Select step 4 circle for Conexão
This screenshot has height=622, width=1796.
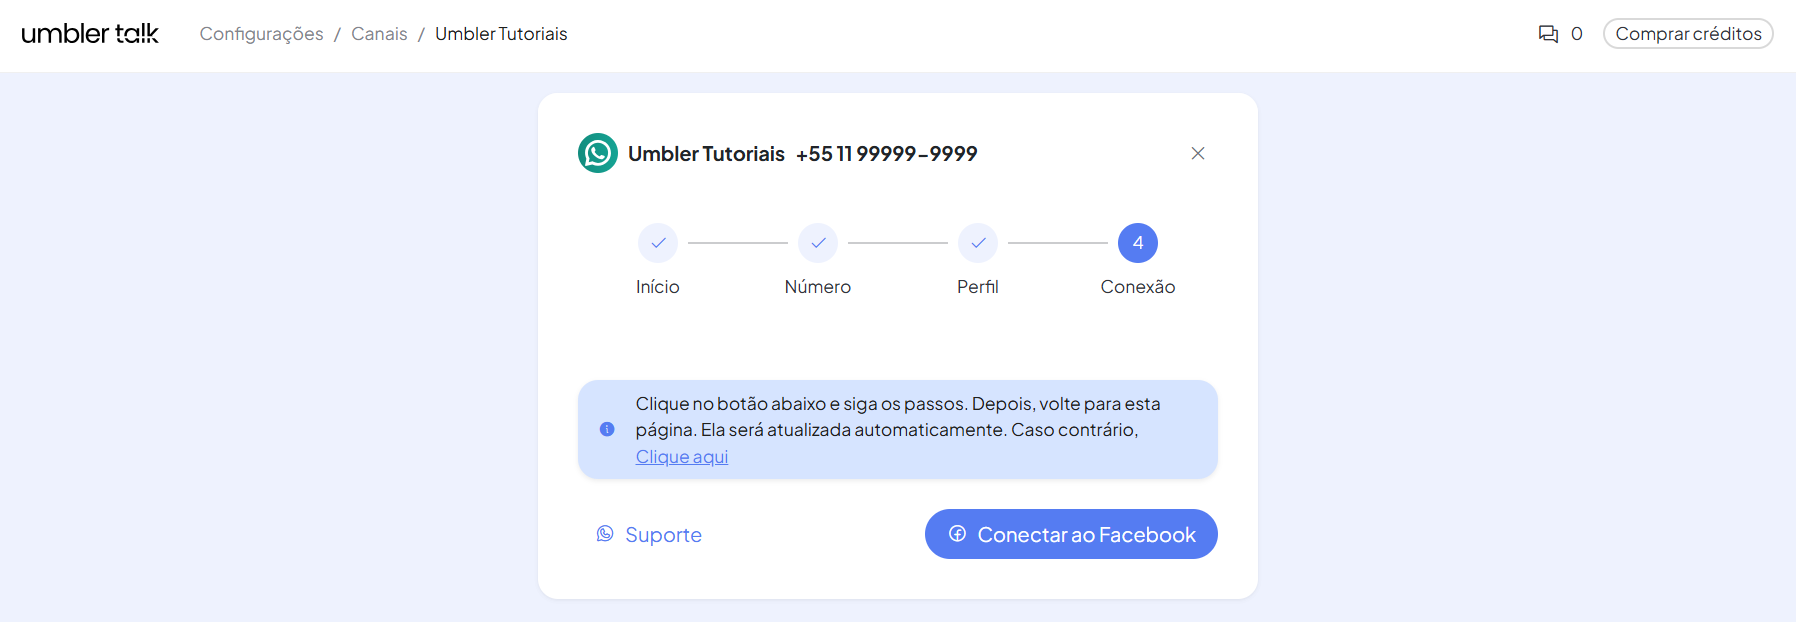(1138, 243)
